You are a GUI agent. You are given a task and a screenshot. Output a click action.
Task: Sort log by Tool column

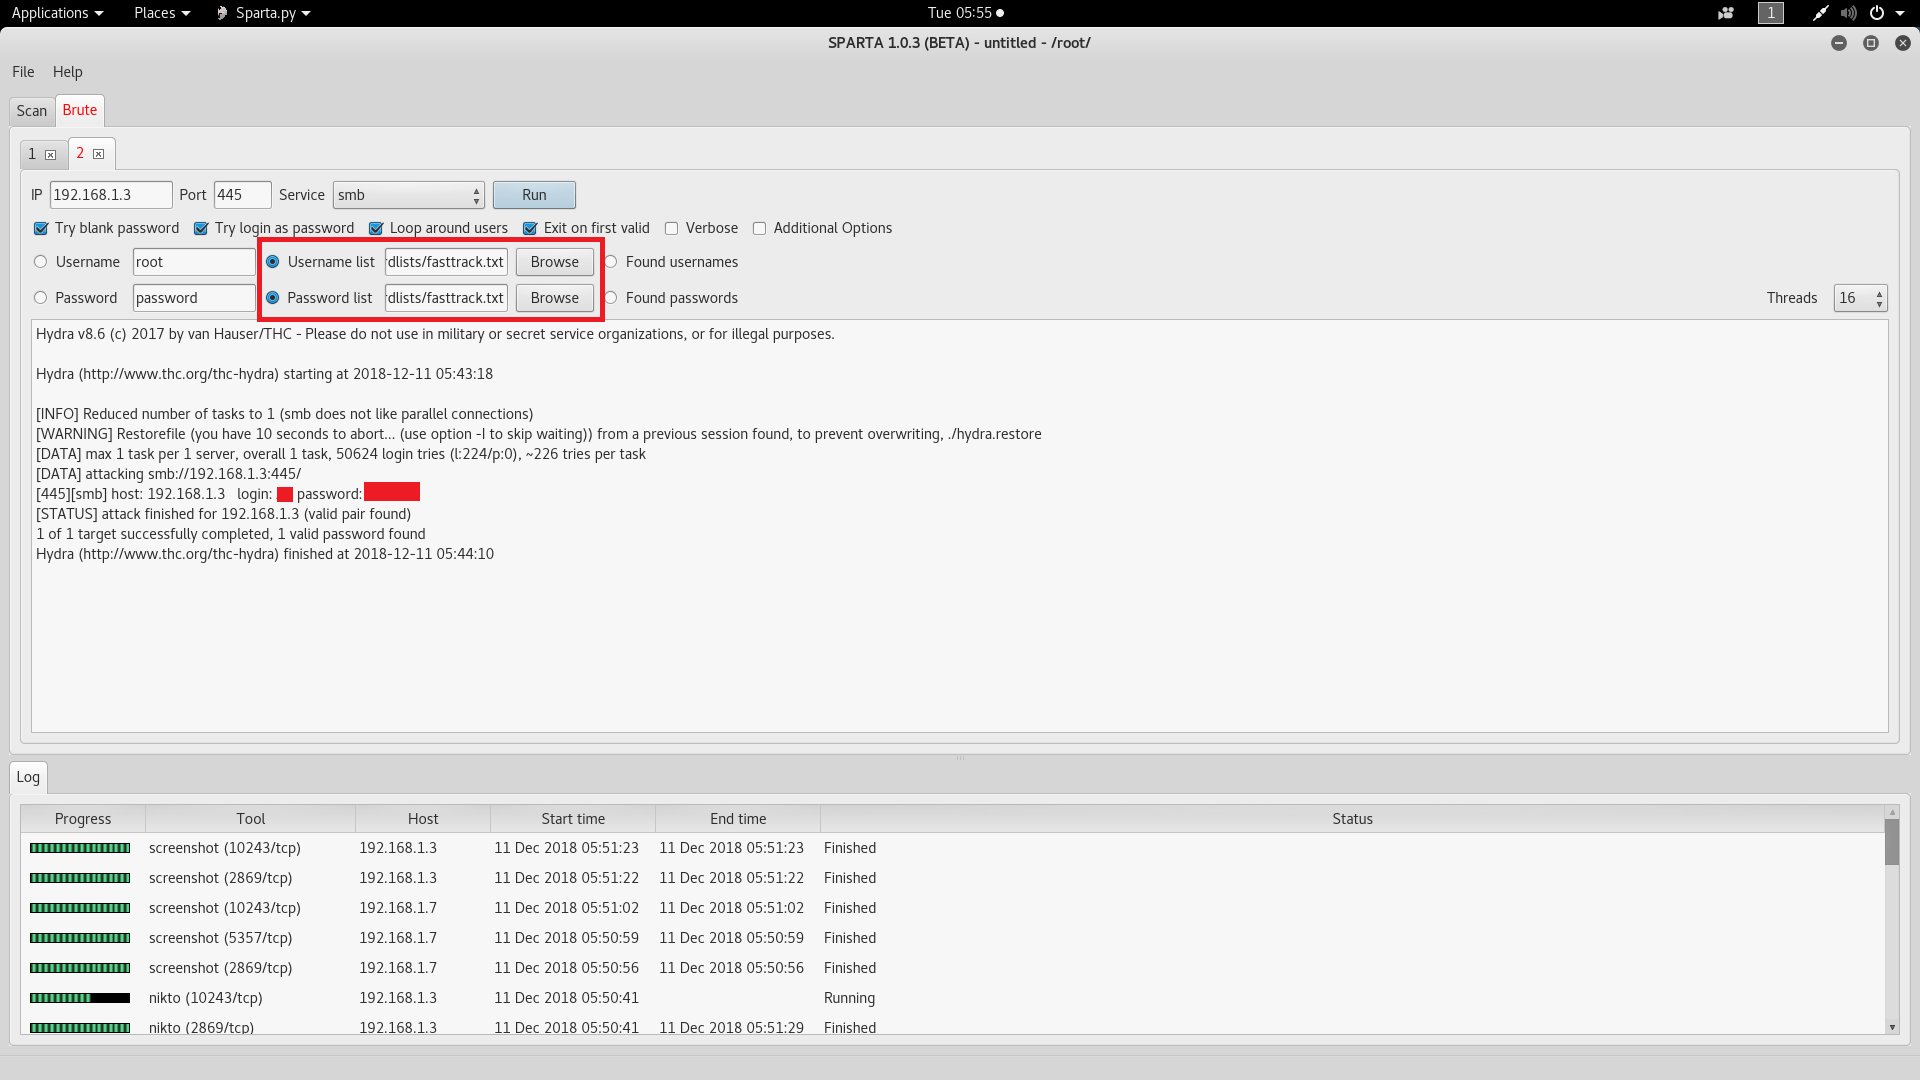(x=251, y=819)
